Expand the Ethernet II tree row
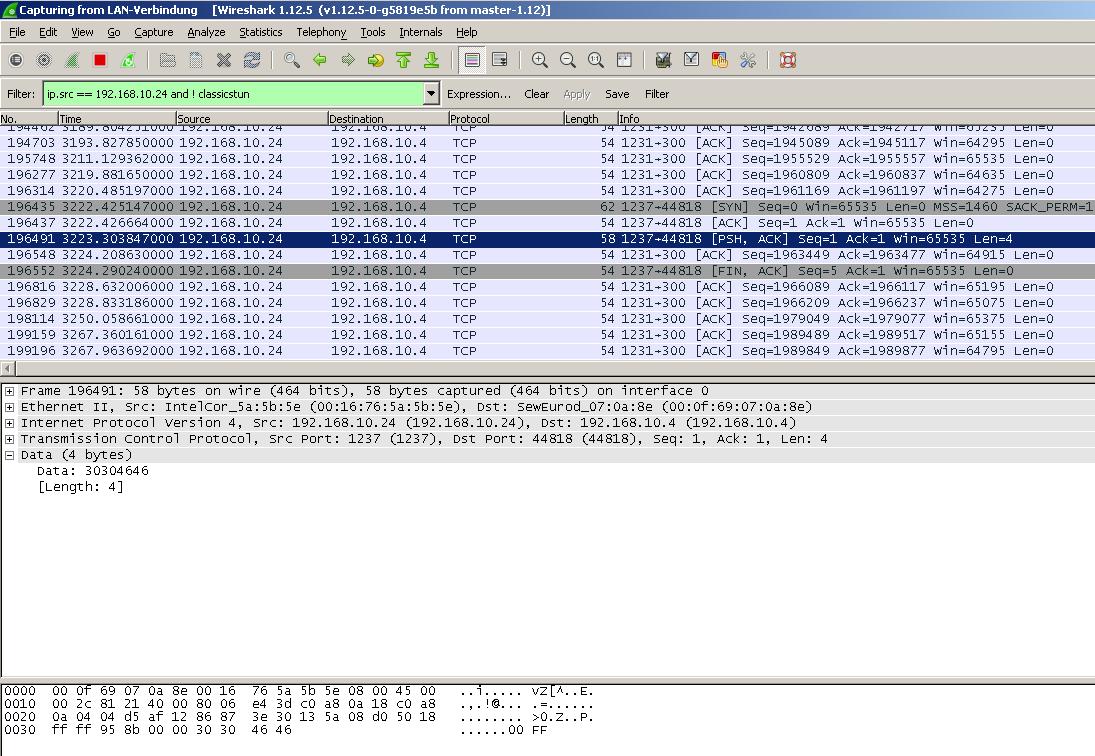The width and height of the screenshot is (1095, 756). pyautogui.click(x=10, y=407)
